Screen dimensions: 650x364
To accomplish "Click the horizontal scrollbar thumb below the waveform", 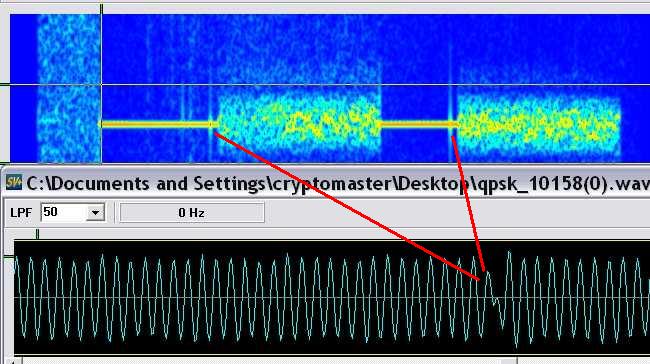I will (269, 361).
